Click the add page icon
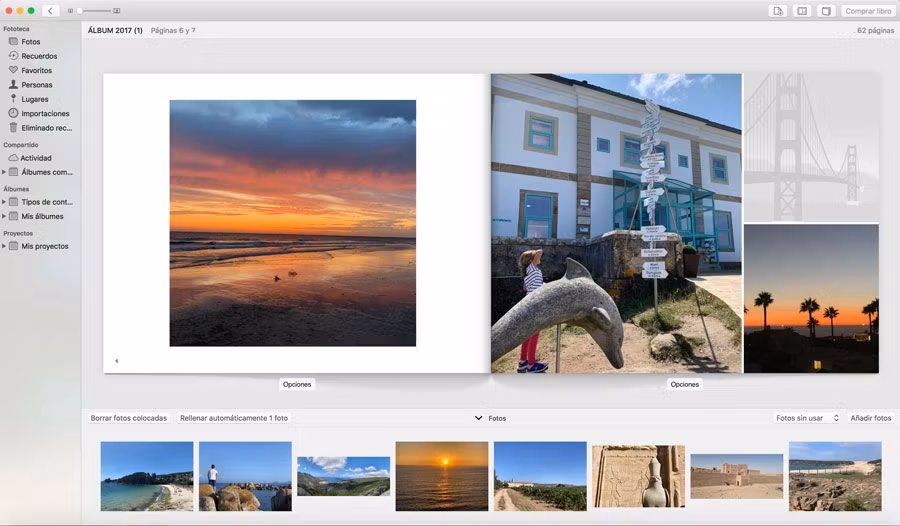900x526 pixels. point(778,11)
